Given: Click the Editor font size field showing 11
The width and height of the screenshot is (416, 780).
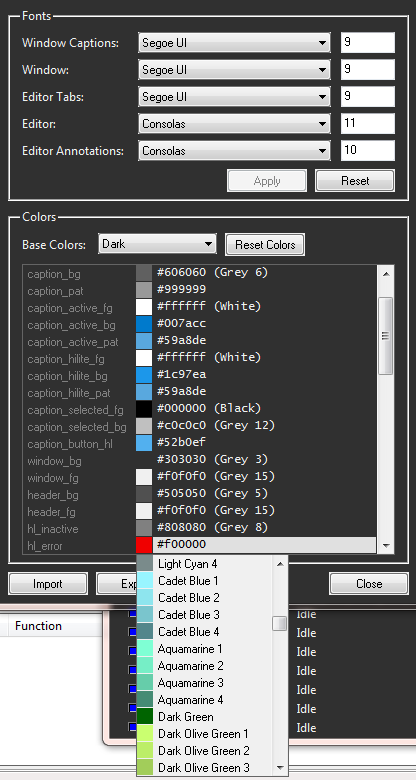Looking at the screenshot, I should tap(367, 123).
